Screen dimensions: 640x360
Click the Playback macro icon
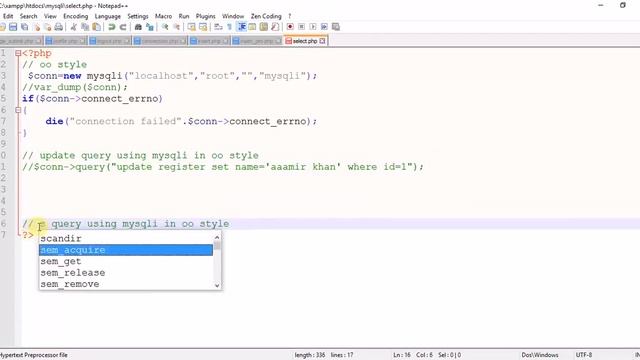click(313, 27)
